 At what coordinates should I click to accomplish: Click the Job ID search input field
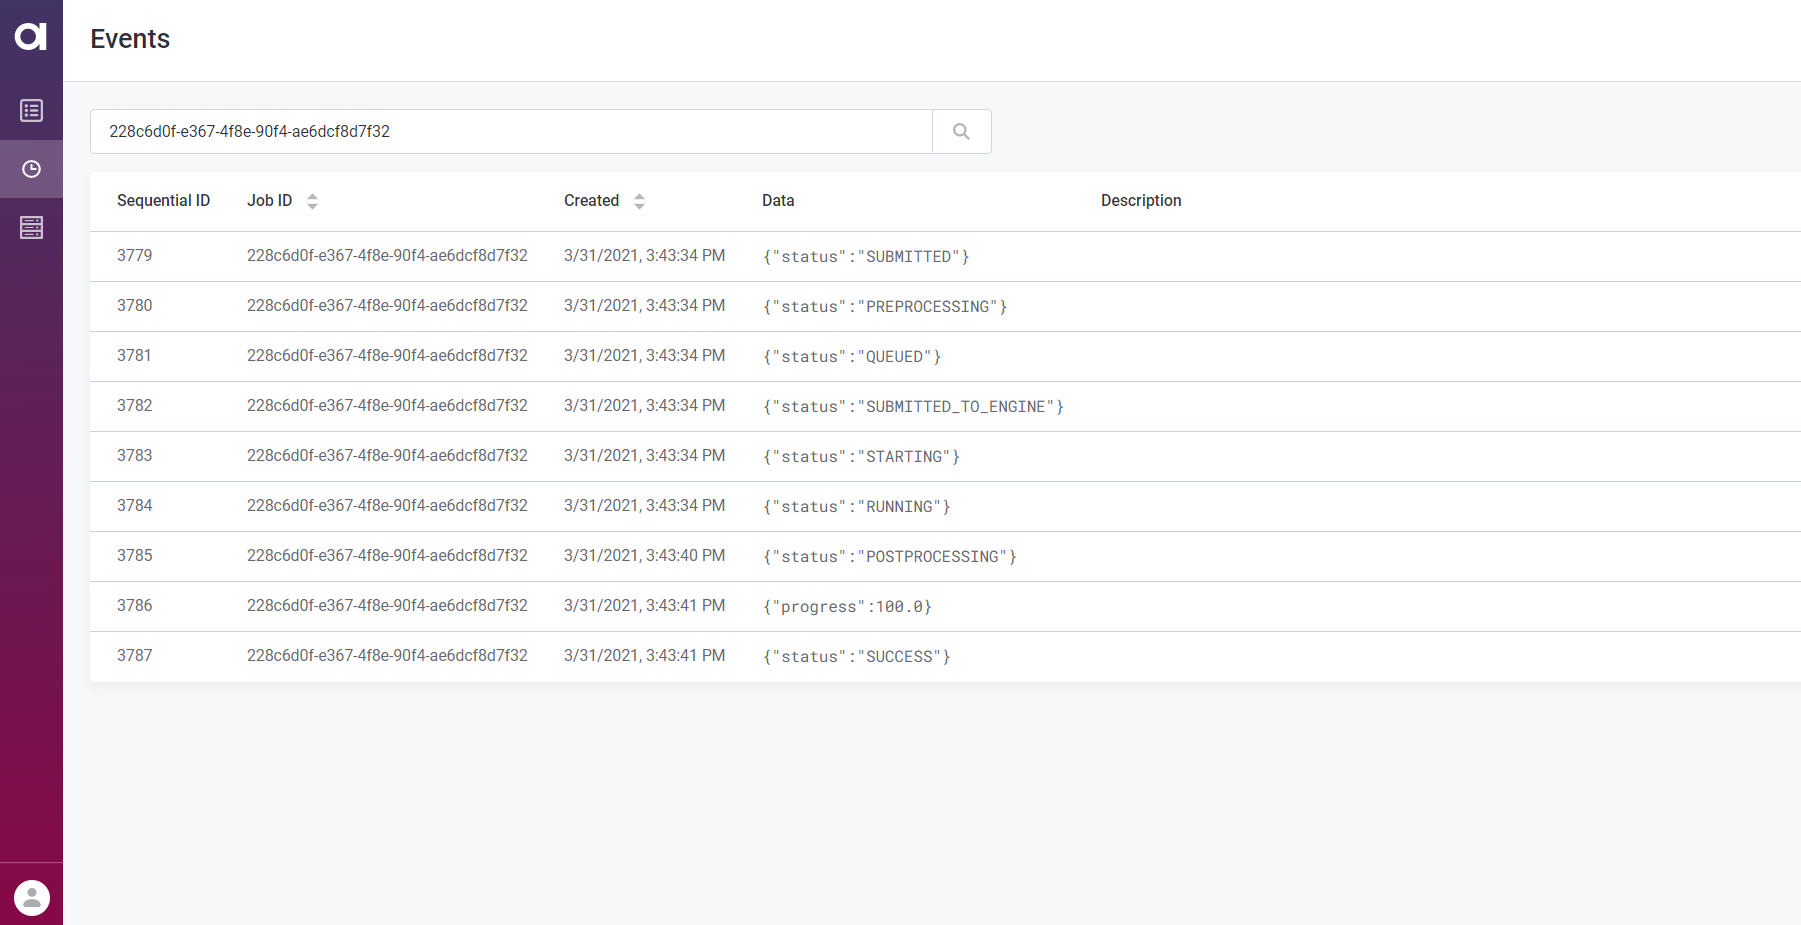510,132
